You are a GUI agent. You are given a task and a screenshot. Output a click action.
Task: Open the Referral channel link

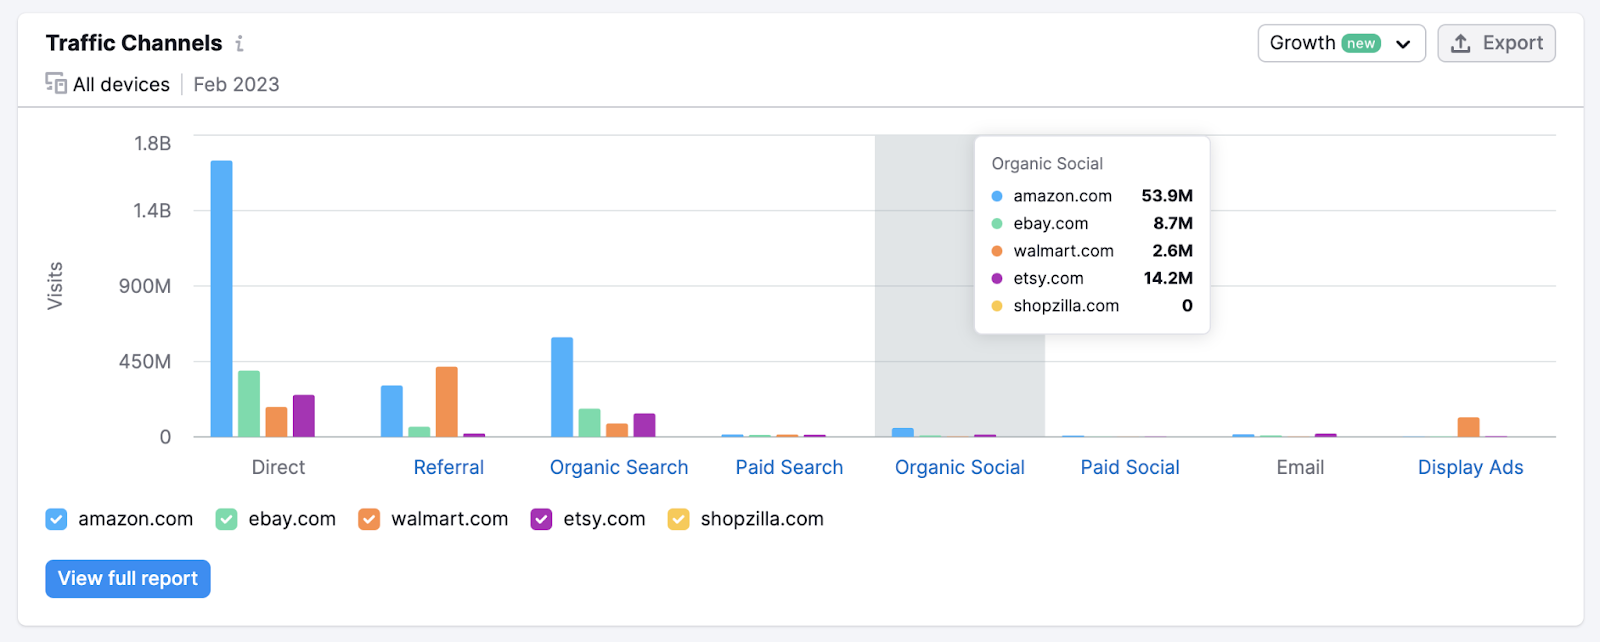pos(449,467)
